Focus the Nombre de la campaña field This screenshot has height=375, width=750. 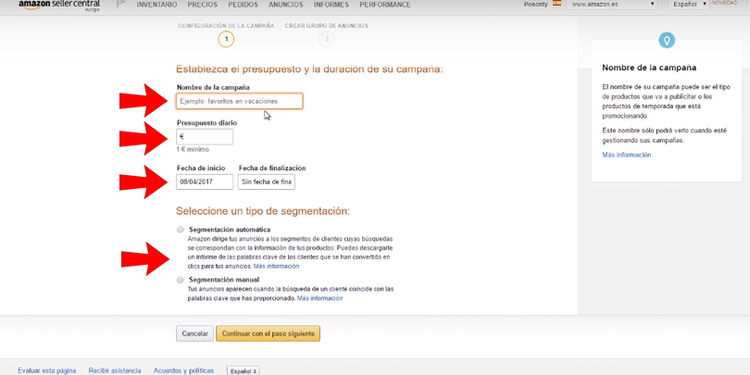(x=240, y=101)
